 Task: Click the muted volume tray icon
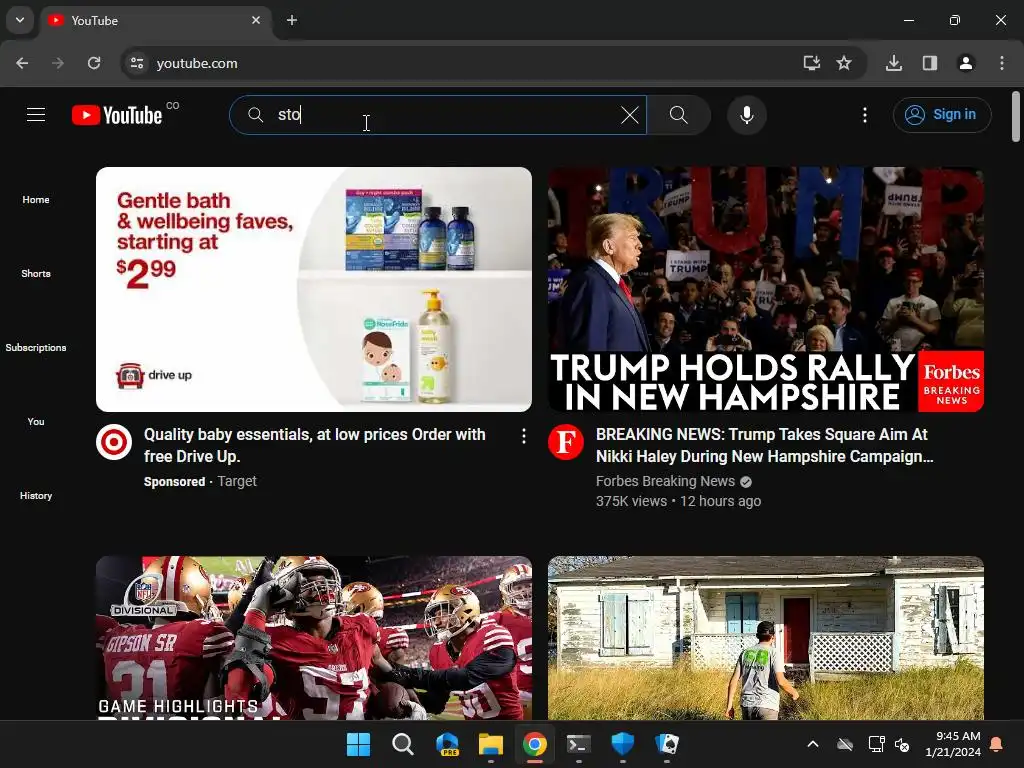902,744
